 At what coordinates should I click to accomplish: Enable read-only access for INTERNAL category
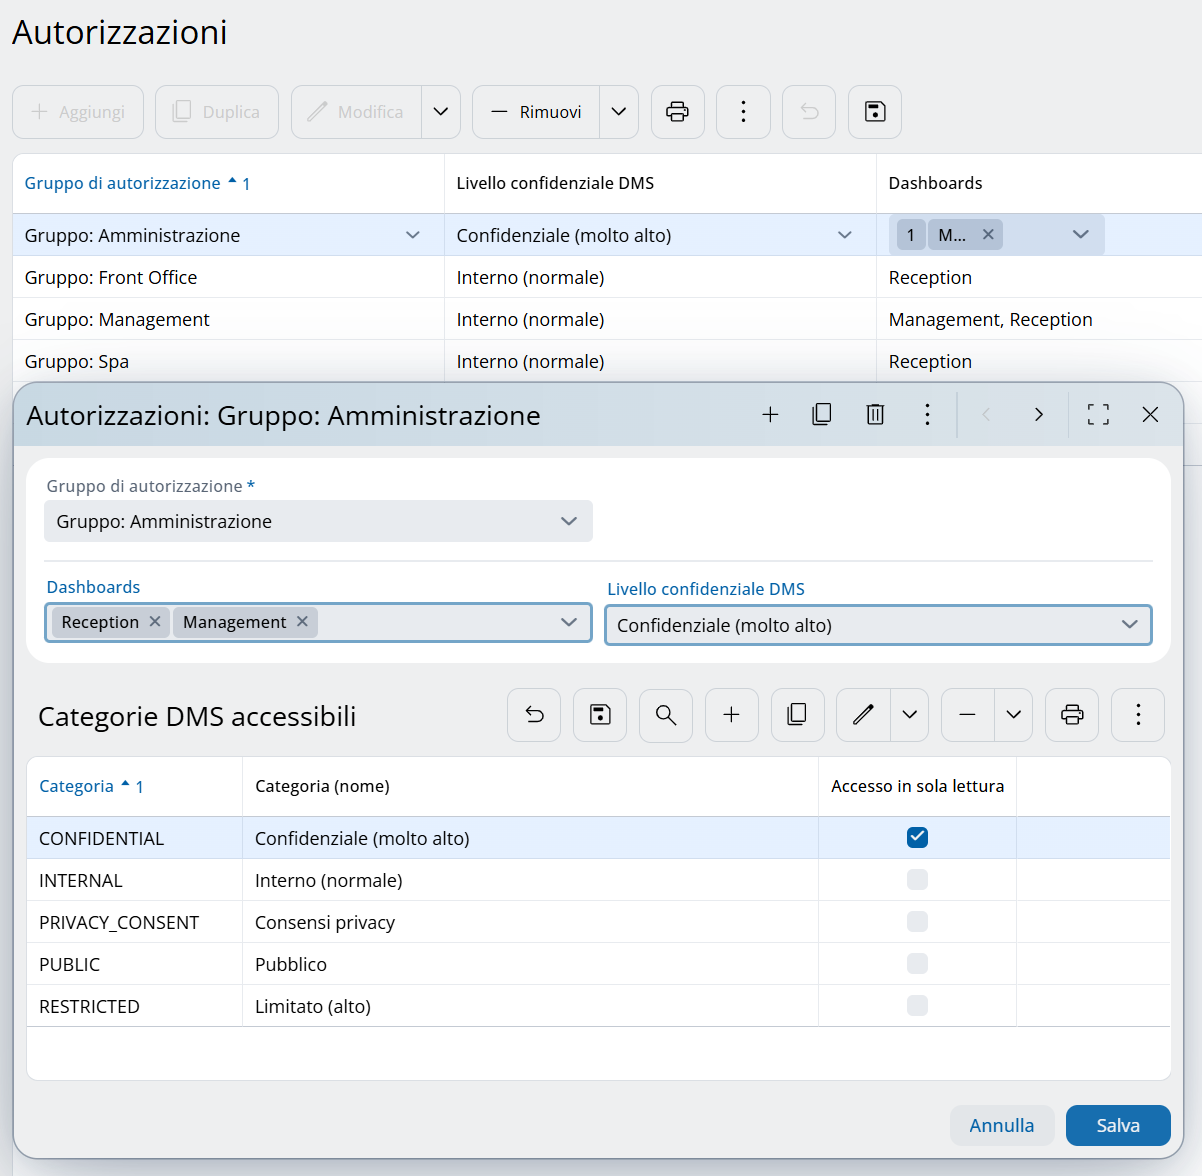(x=917, y=880)
